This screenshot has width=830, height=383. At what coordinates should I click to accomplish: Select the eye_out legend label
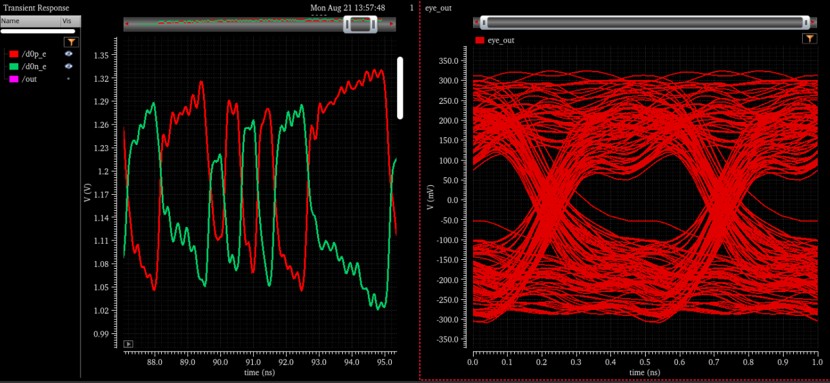pyautogui.click(x=501, y=40)
